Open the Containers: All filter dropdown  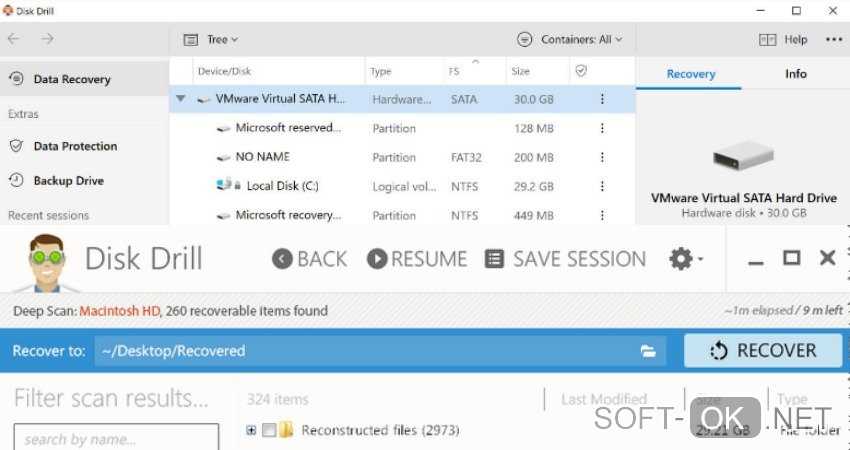(x=570, y=40)
